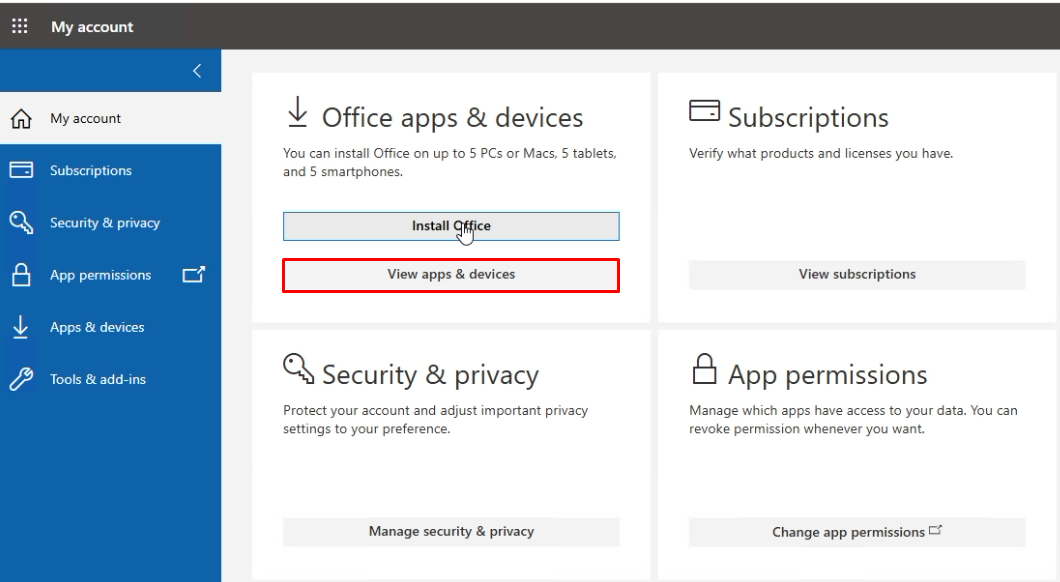Click the lock icon beside App permissions in sidebar
Image resolution: width=1060 pixels, height=582 pixels.
[x=21, y=274]
